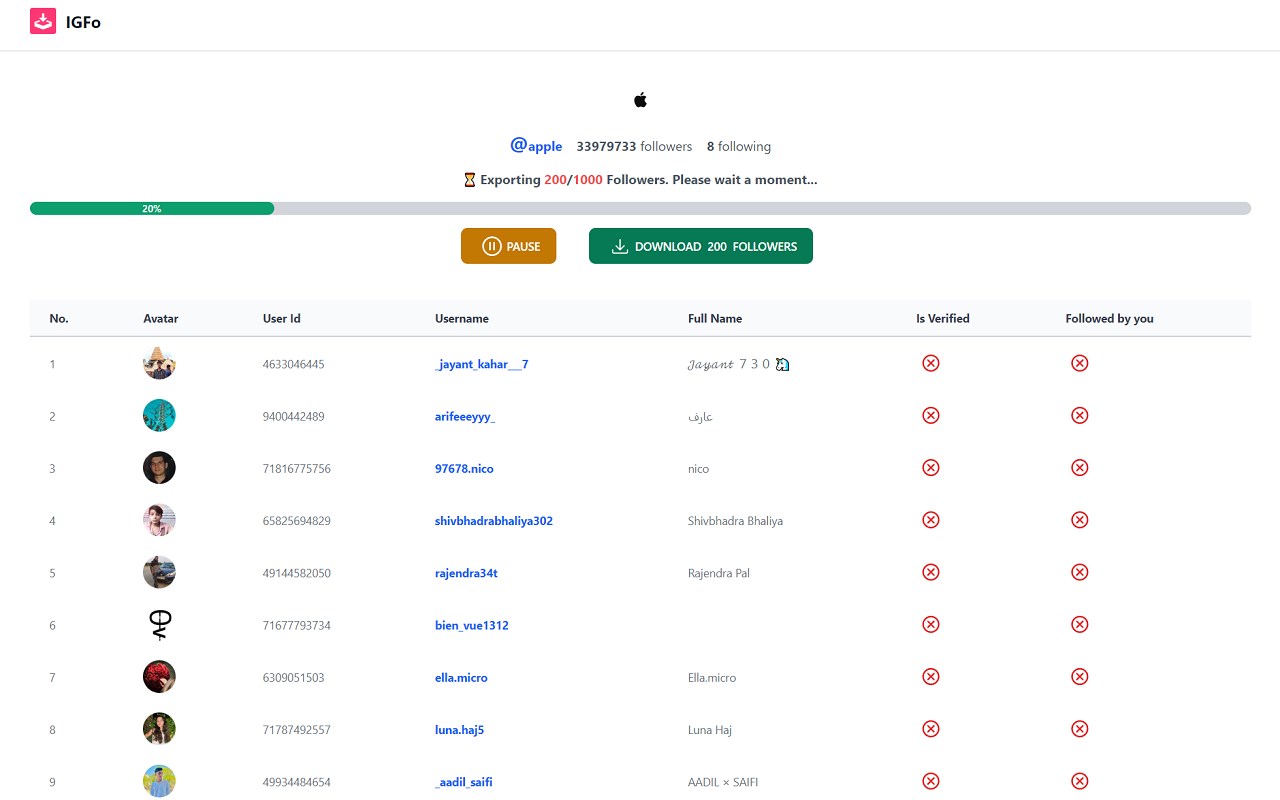This screenshot has height=800, width=1280.
Task: Click Followed by you icon for bien_vue1312
Action: (1080, 624)
